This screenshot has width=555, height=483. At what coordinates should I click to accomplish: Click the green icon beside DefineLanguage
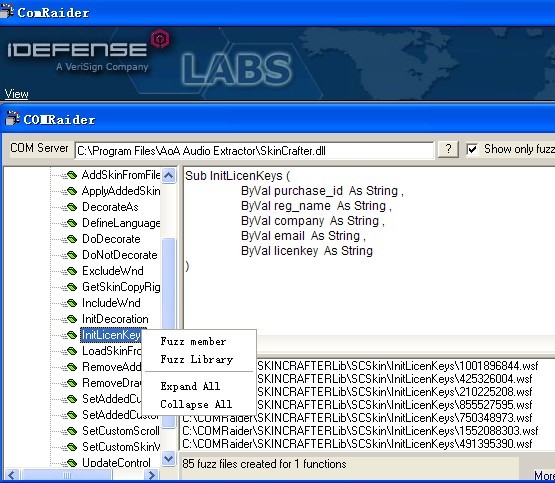tap(71, 223)
